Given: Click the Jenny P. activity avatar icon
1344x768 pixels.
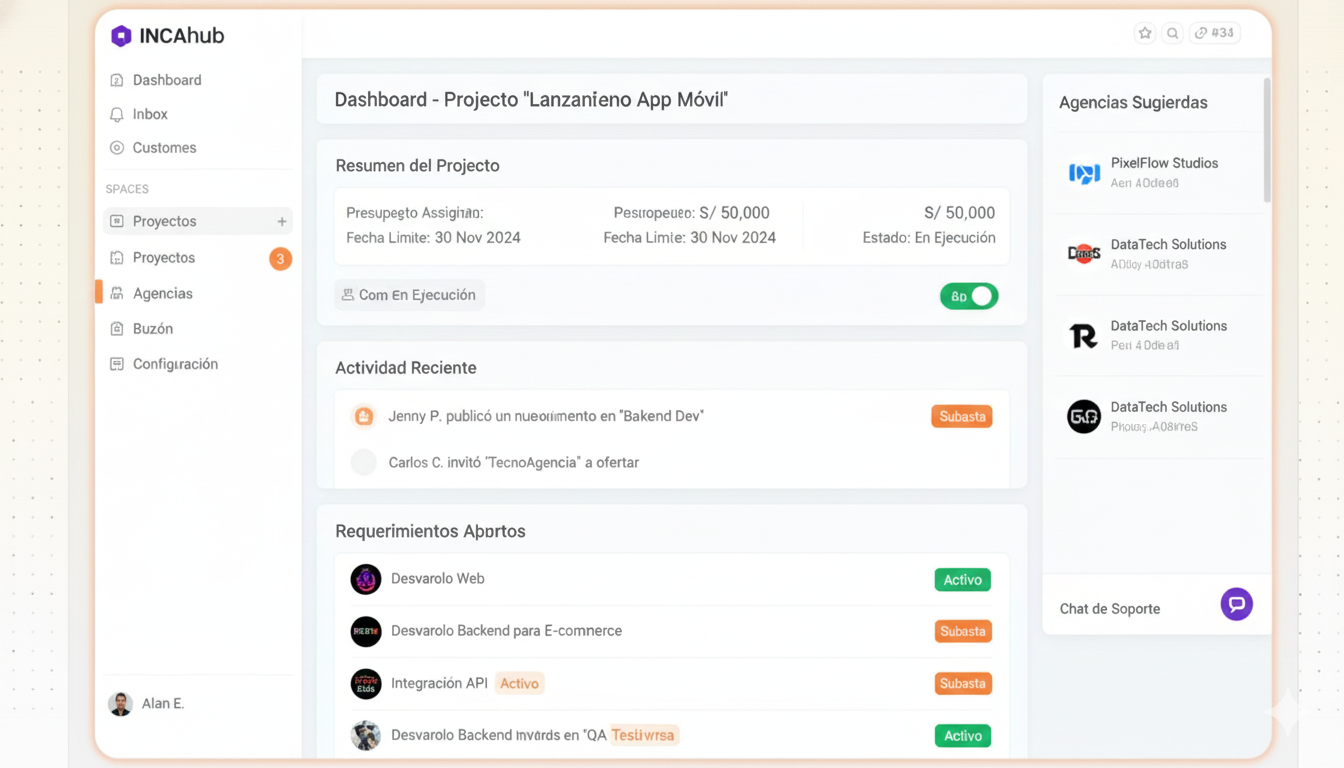Looking at the screenshot, I should (x=364, y=416).
